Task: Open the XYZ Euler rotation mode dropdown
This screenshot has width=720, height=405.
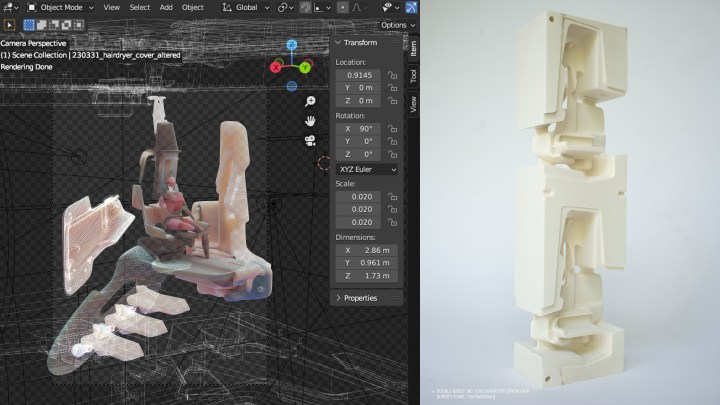Action: click(x=366, y=170)
